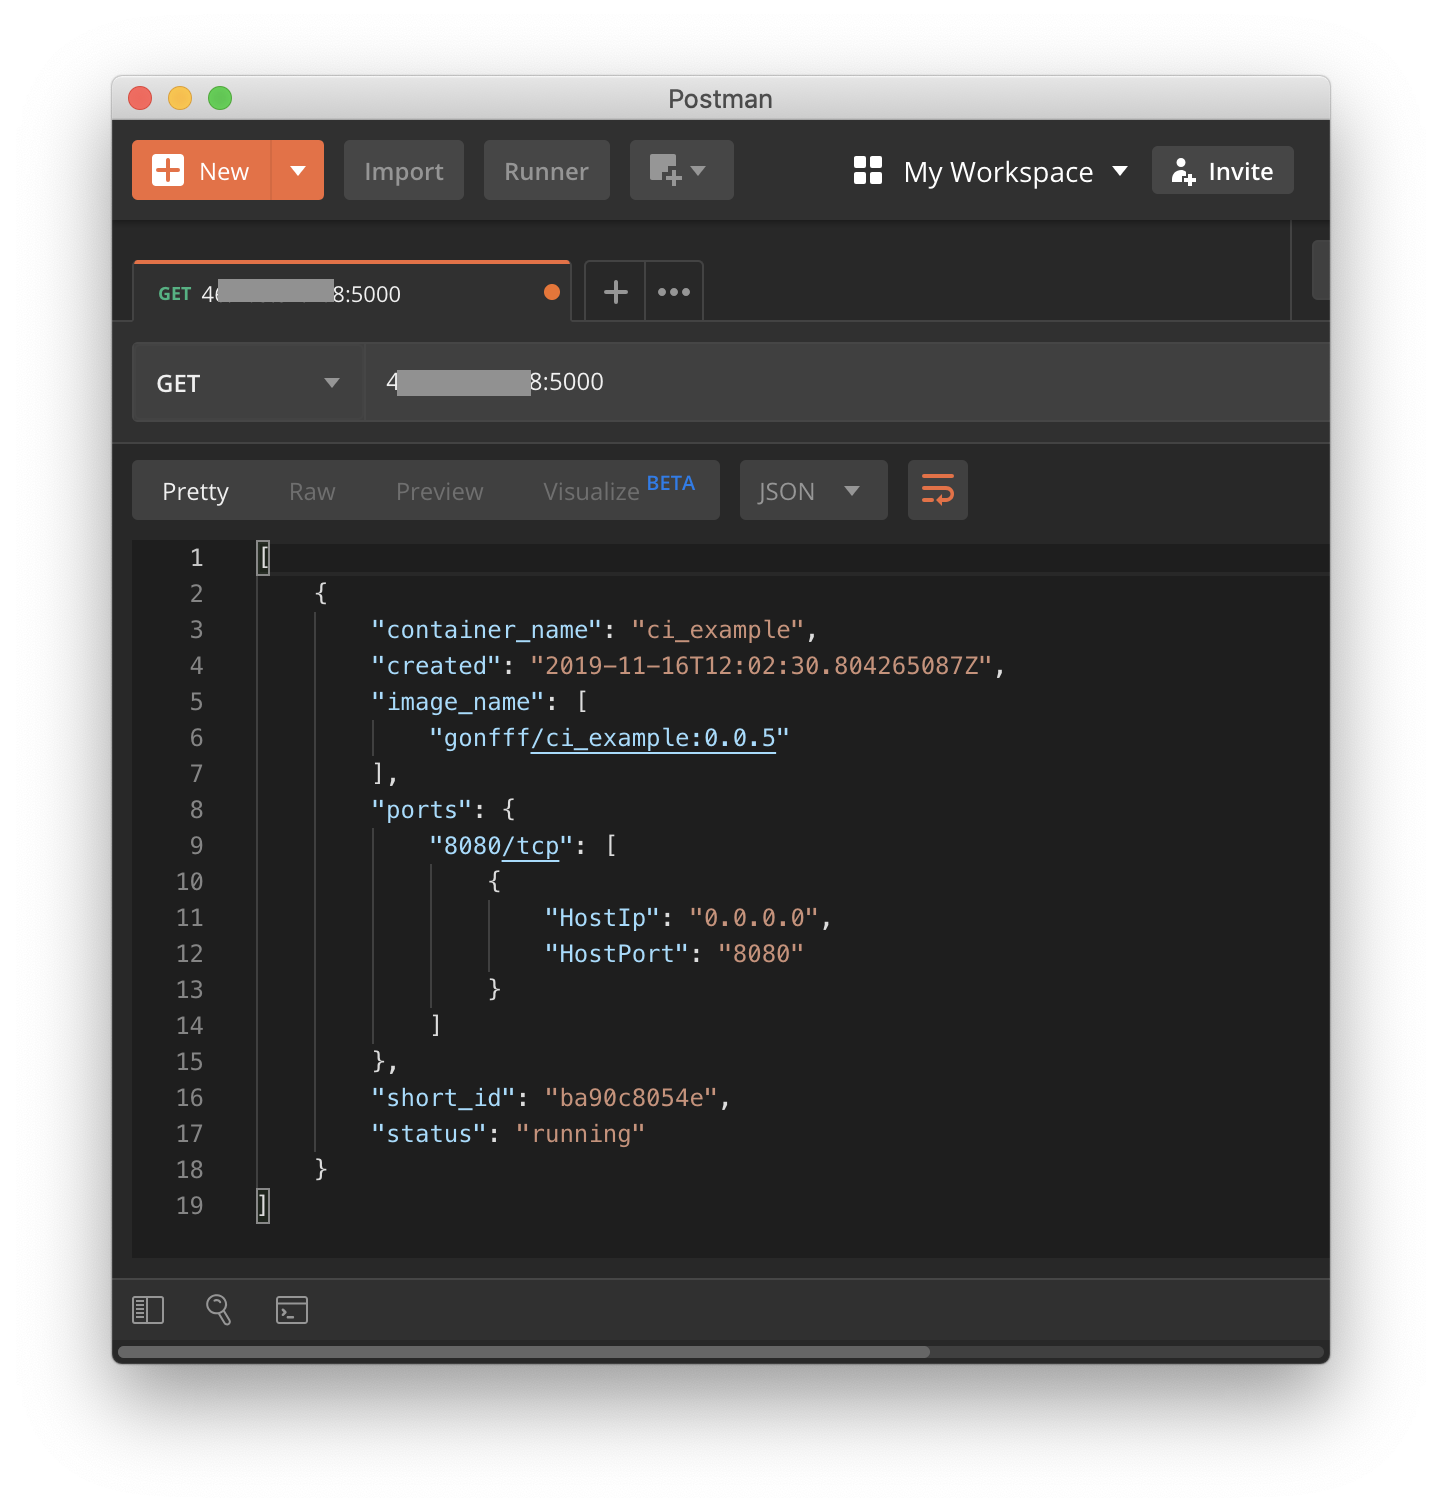Viewport: 1442px width, 1512px height.
Task: Click the wrap-lines icon beside the JSON dropdown
Action: [x=937, y=490]
